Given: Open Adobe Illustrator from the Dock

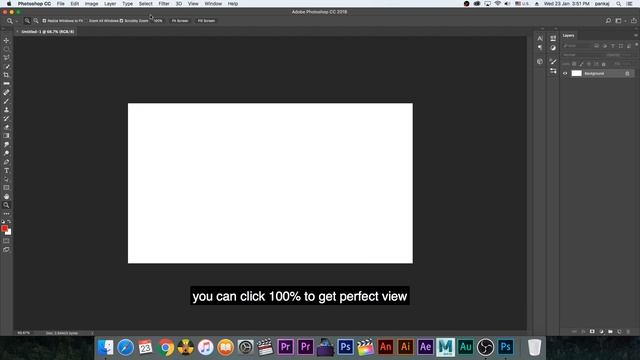Looking at the screenshot, I should (x=405, y=347).
